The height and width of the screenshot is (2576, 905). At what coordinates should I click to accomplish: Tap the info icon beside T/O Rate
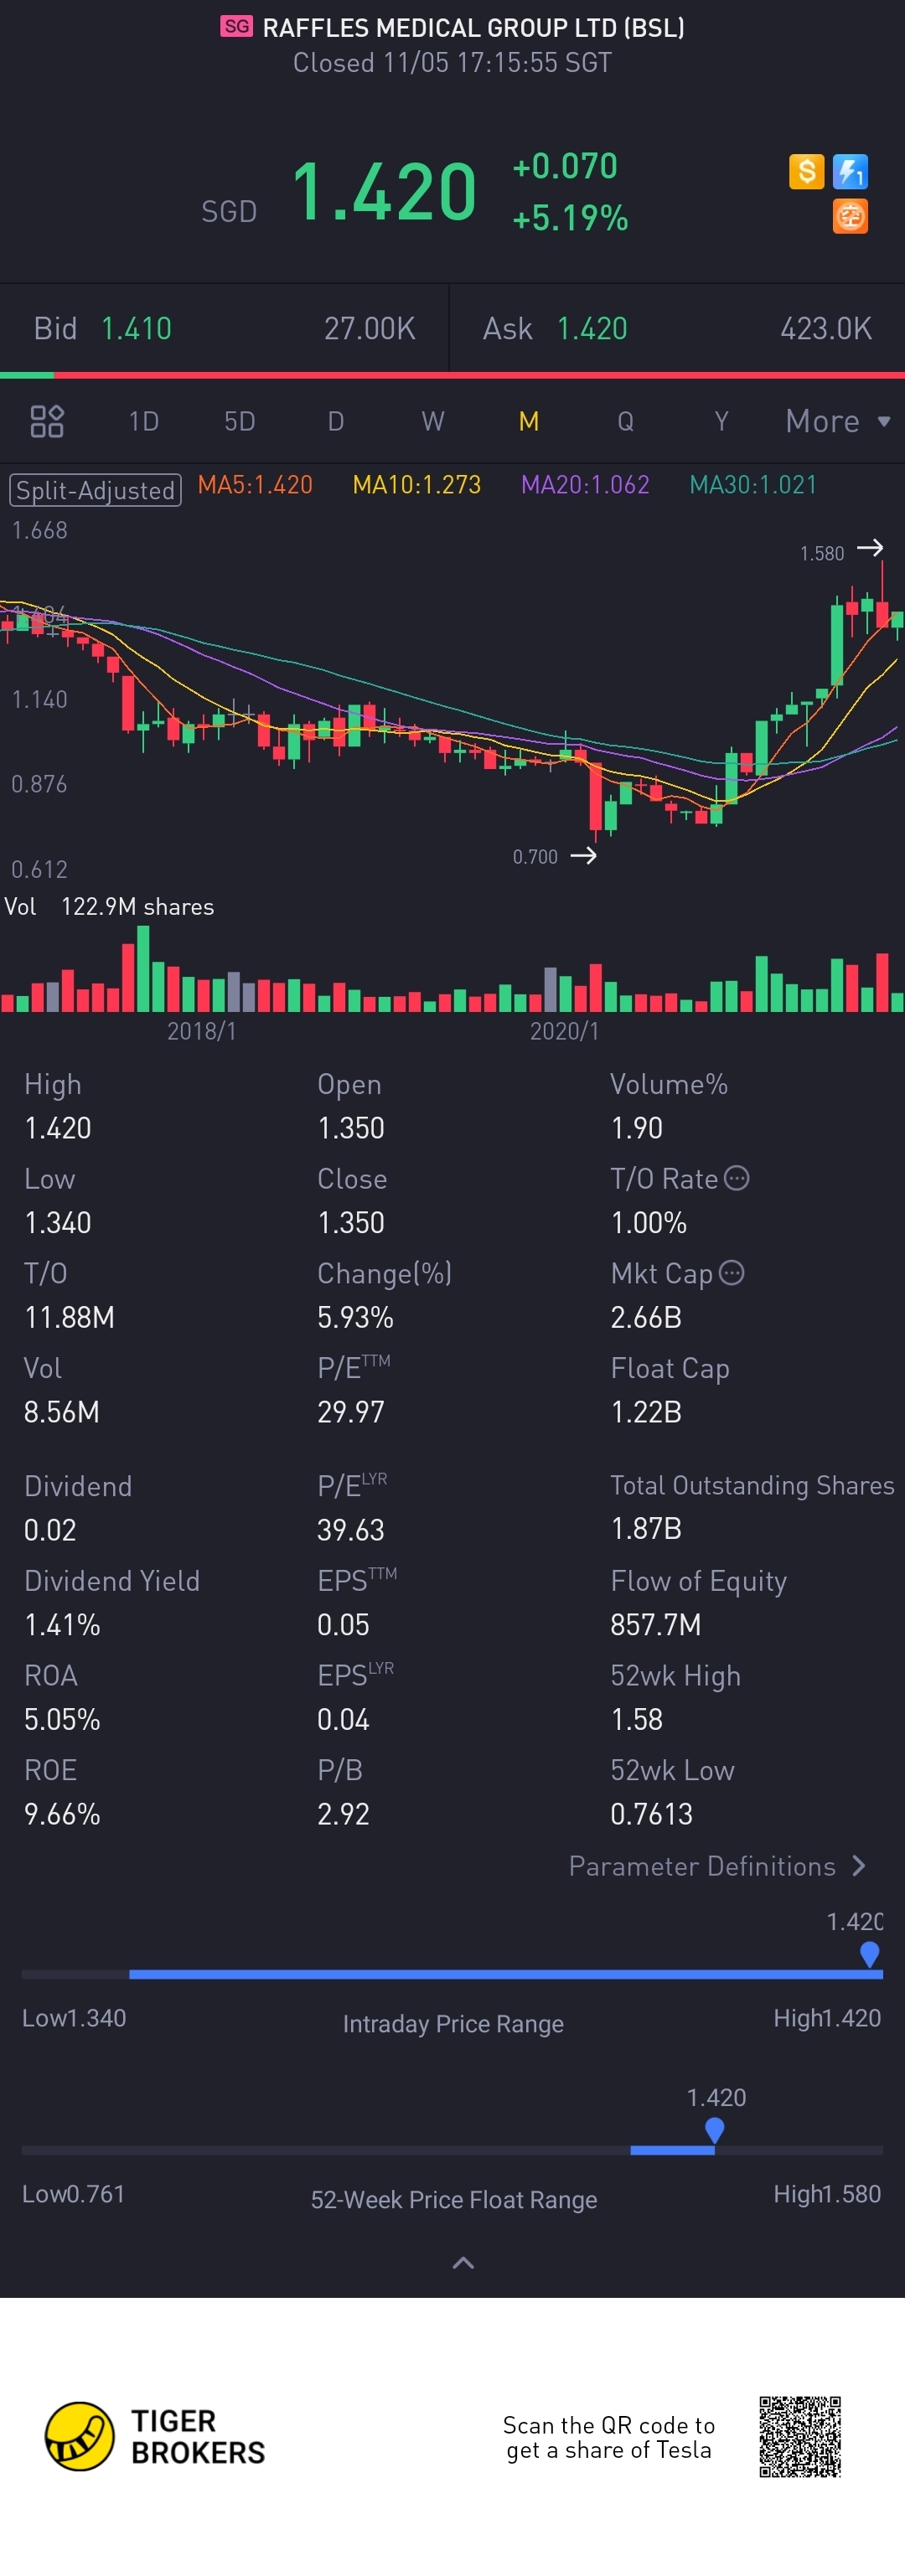point(736,1178)
